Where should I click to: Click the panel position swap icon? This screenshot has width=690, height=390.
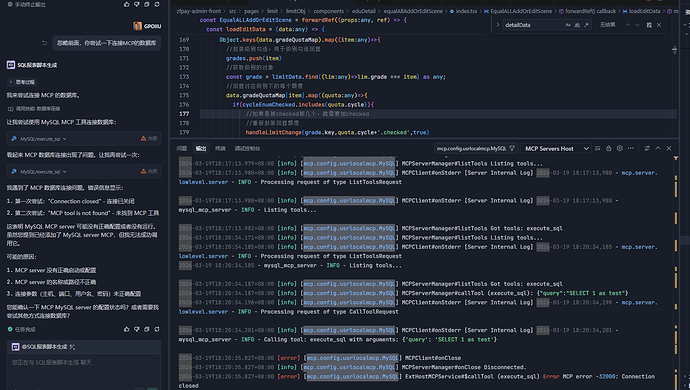click(647, 148)
